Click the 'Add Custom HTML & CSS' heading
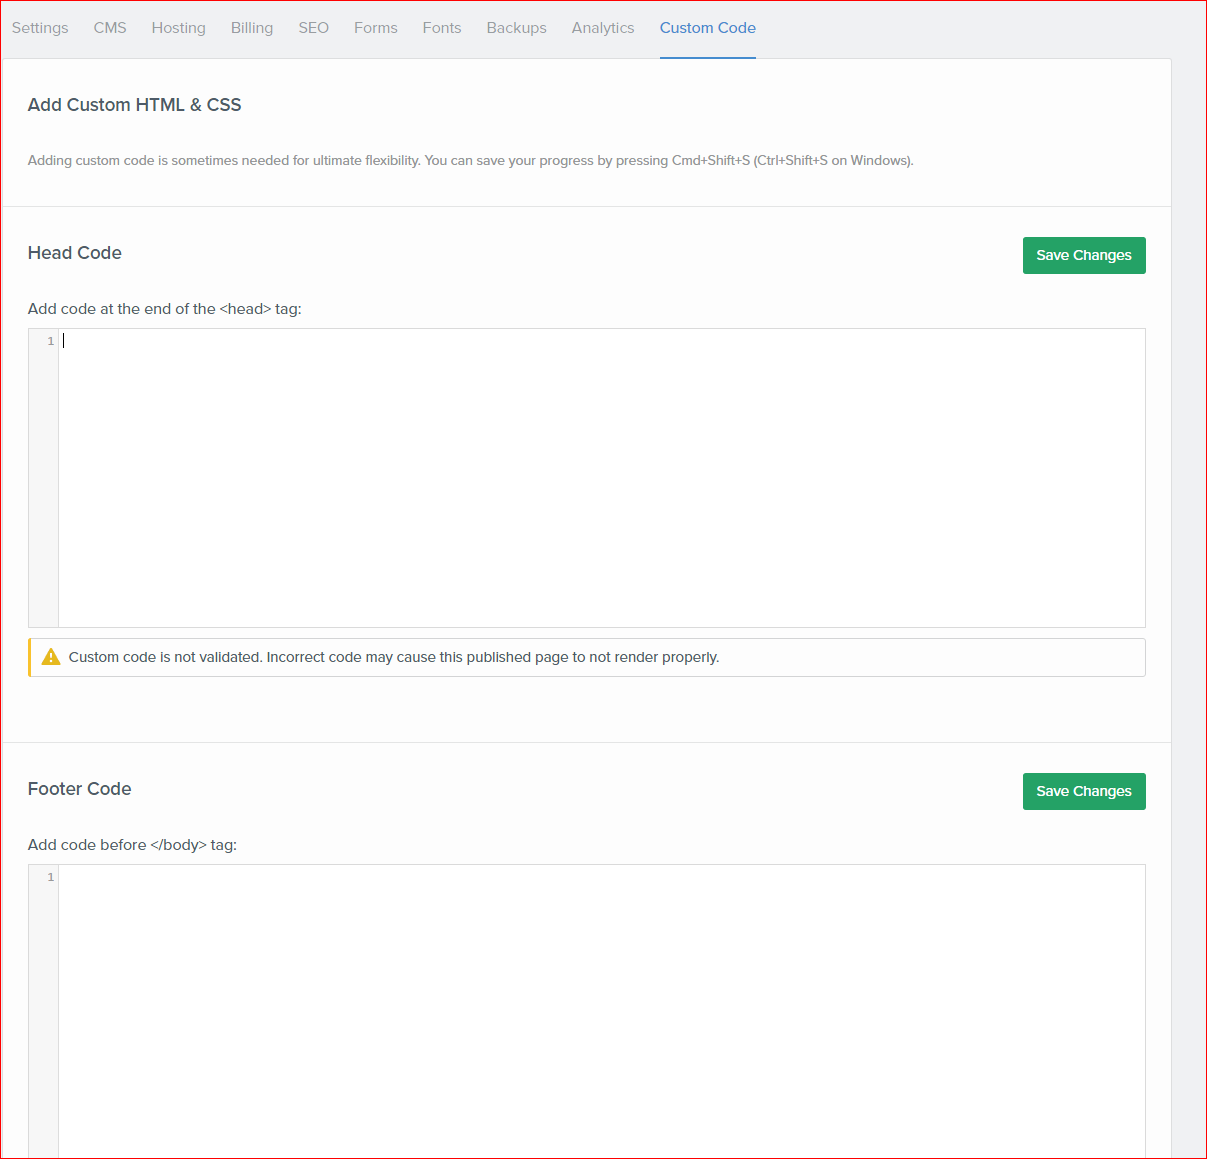The image size is (1207, 1159). click(135, 105)
